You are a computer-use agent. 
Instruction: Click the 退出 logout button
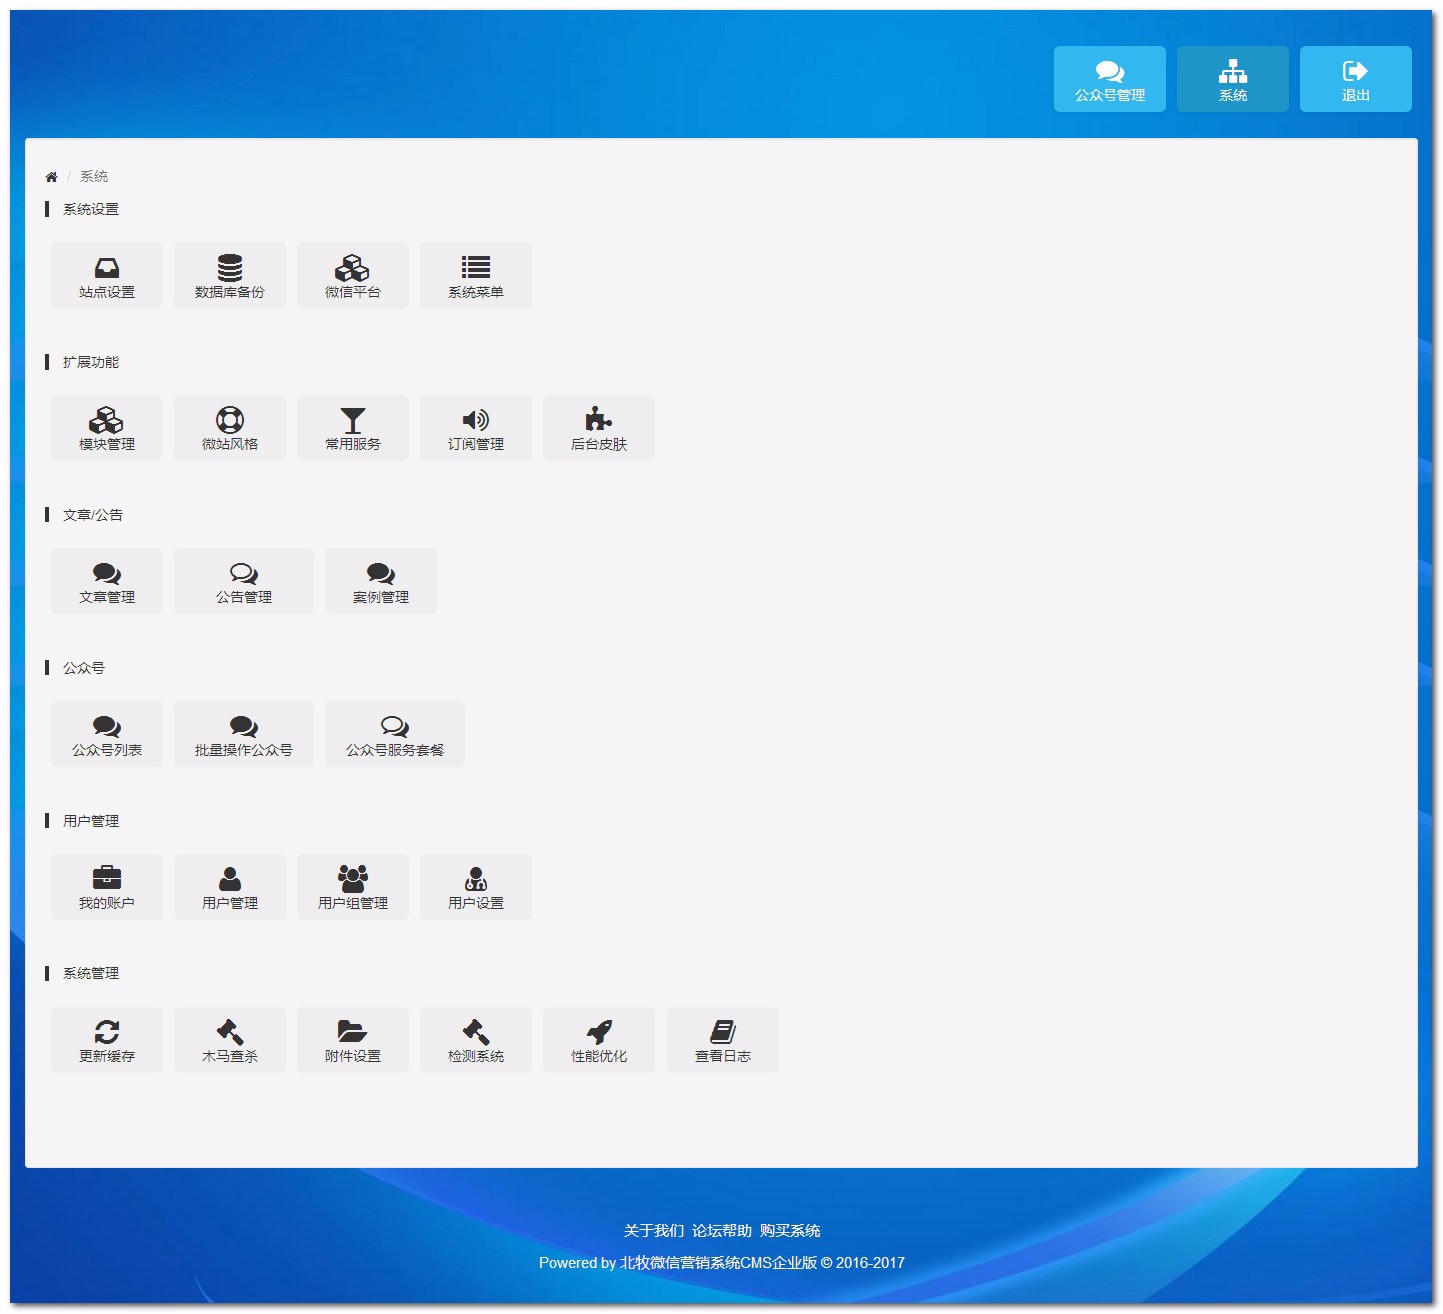pos(1355,79)
